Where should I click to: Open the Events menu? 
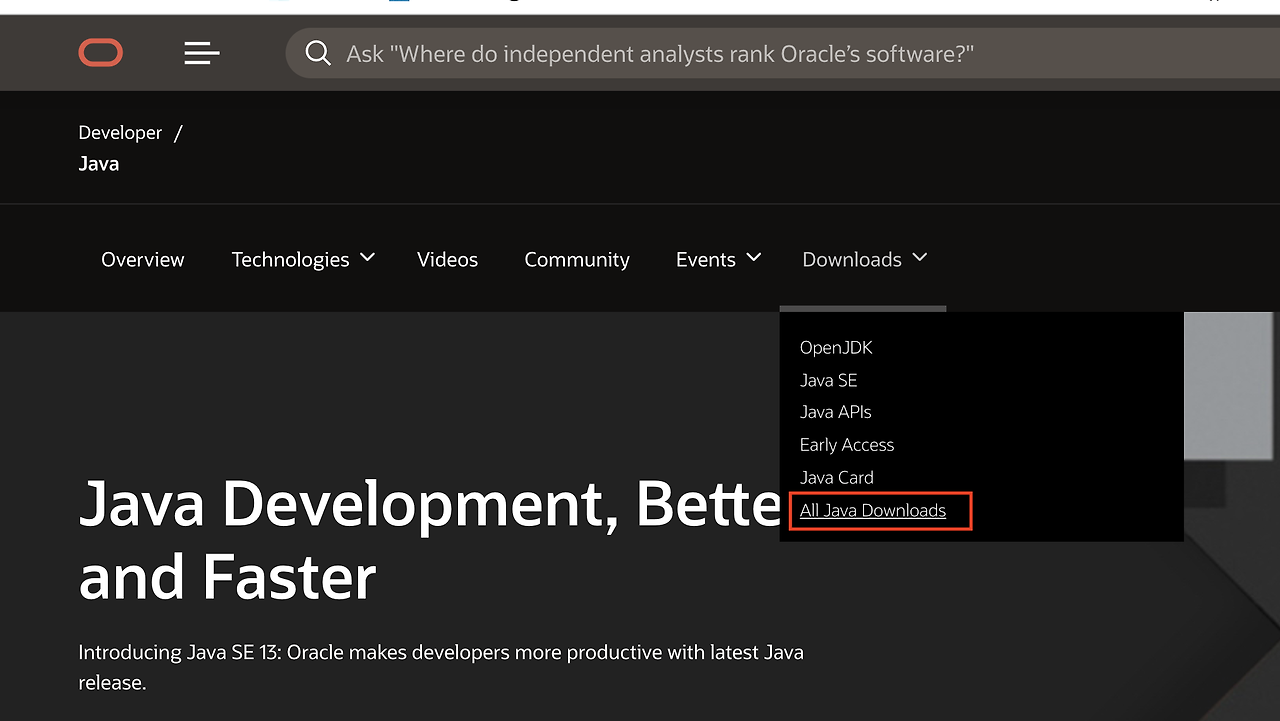click(706, 260)
